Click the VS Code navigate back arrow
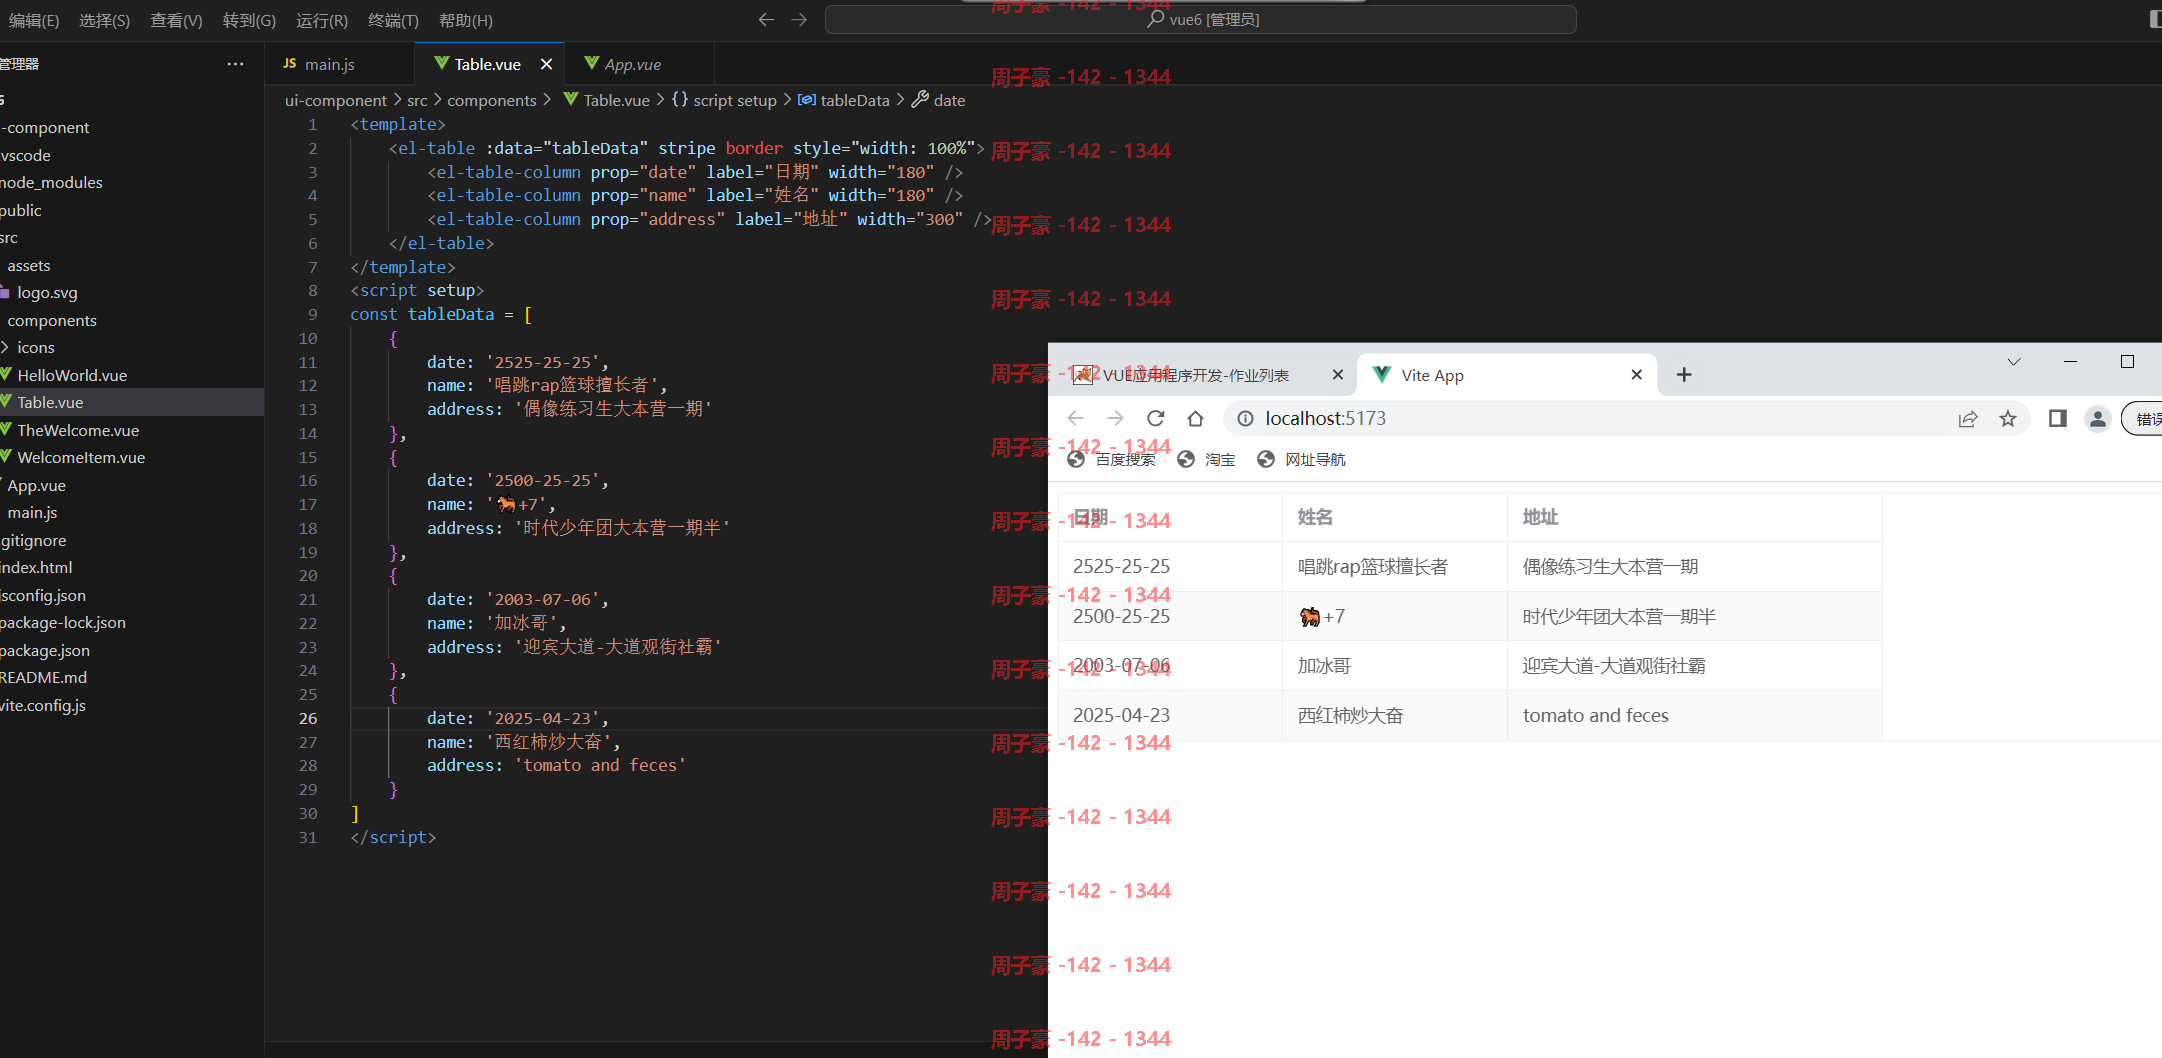 coord(766,19)
